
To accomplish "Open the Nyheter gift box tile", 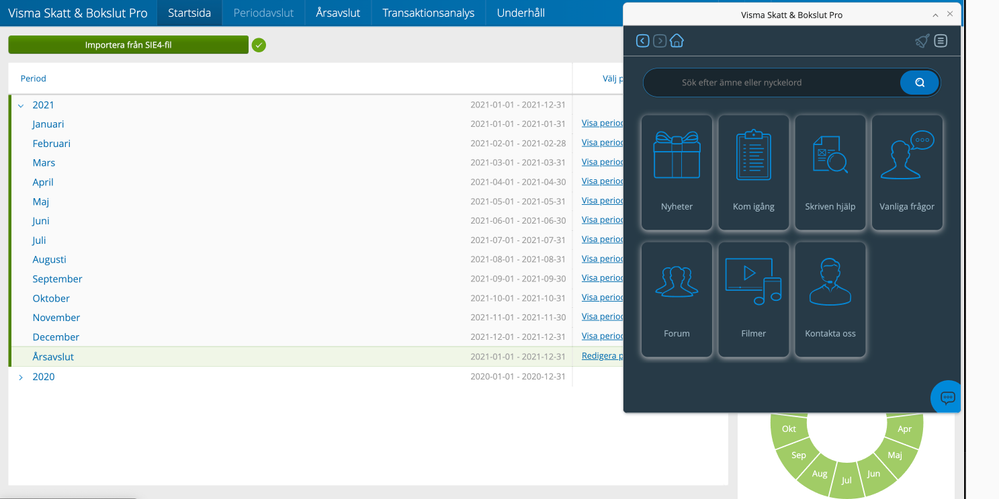I will [x=677, y=171].
